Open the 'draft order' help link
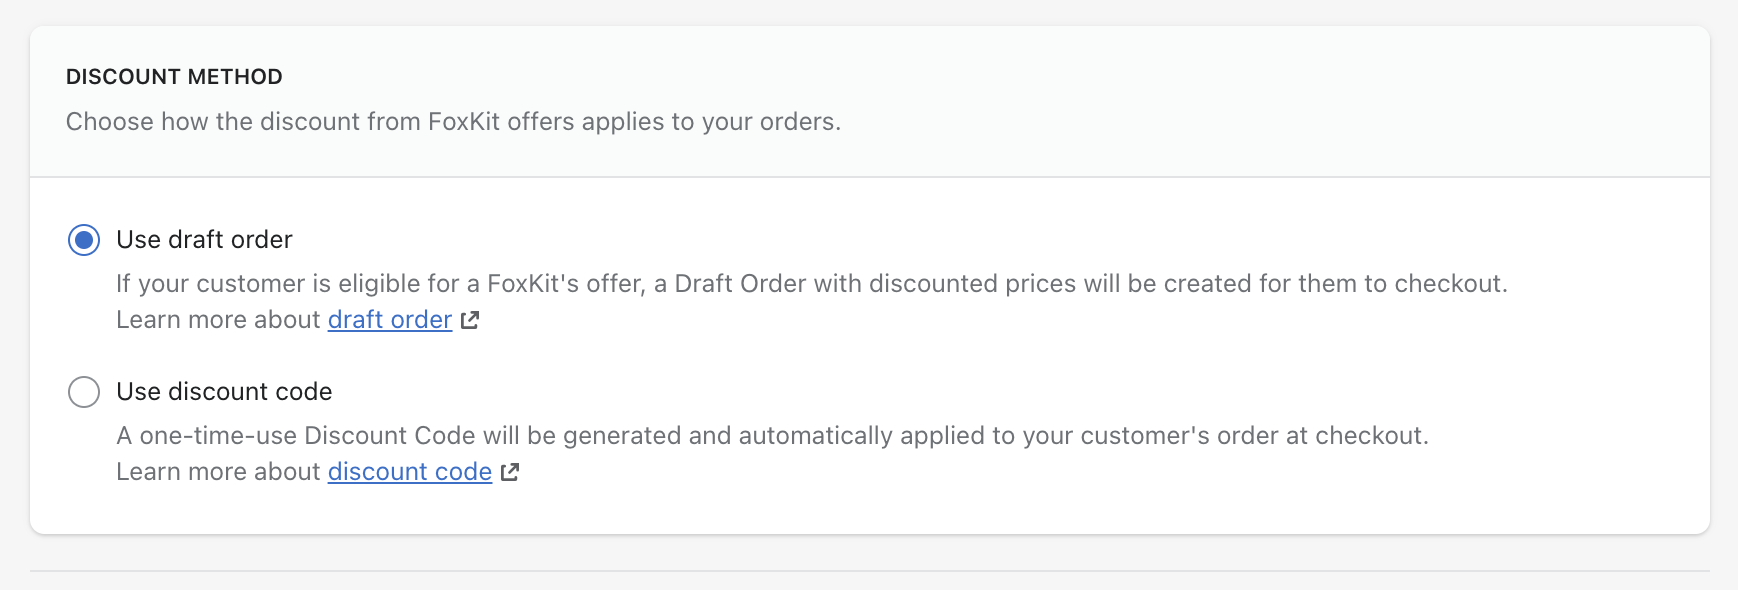 390,320
